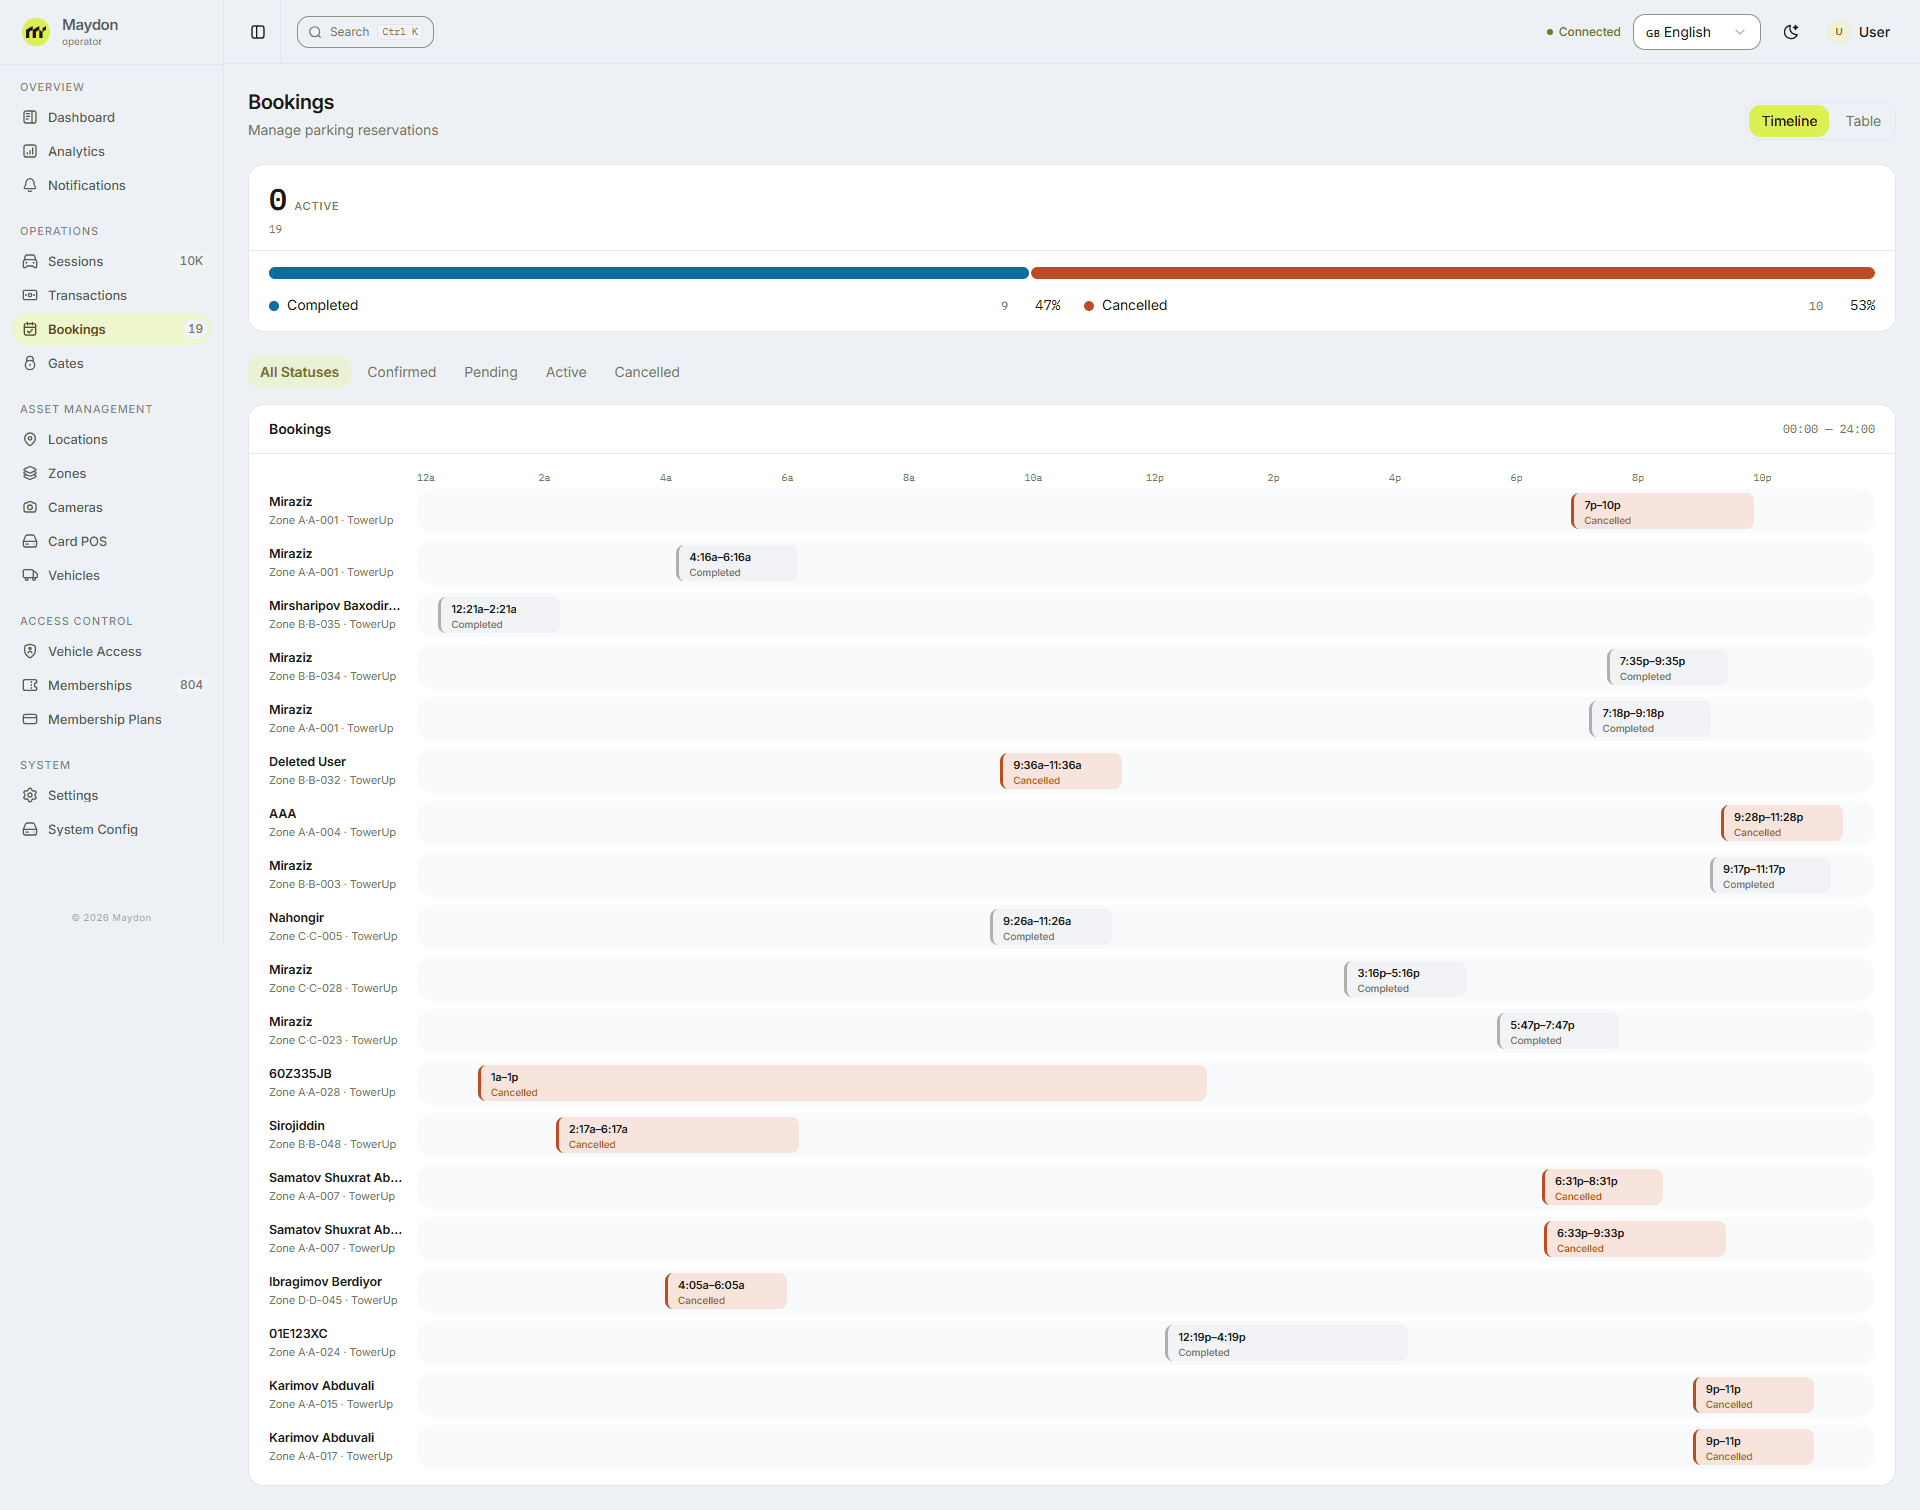Switch to Table view
The width and height of the screenshot is (1920, 1510).
pos(1862,121)
